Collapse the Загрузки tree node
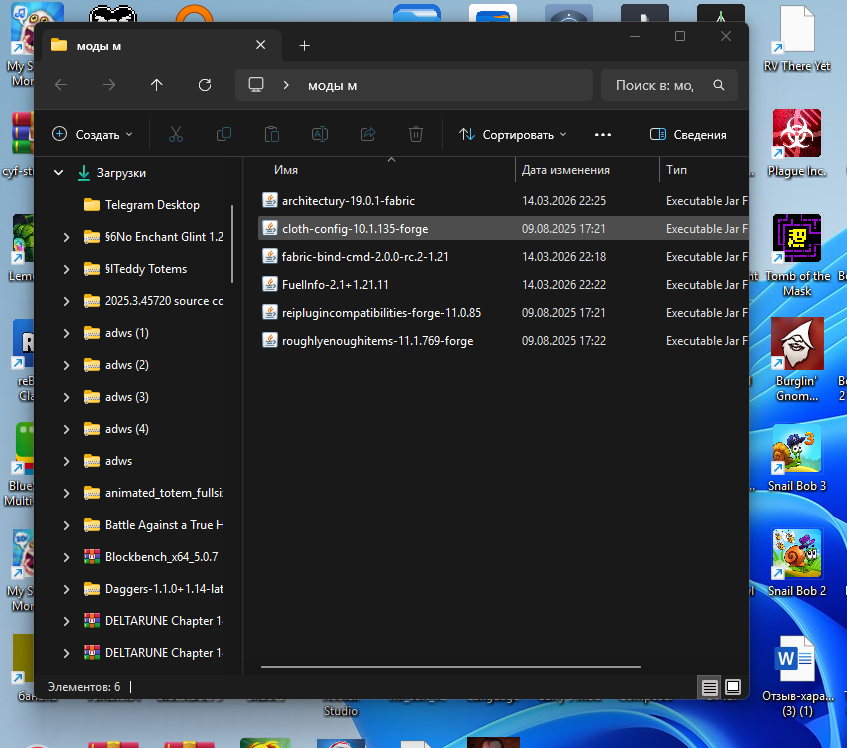Screen dimensions: 847x748 (58, 172)
